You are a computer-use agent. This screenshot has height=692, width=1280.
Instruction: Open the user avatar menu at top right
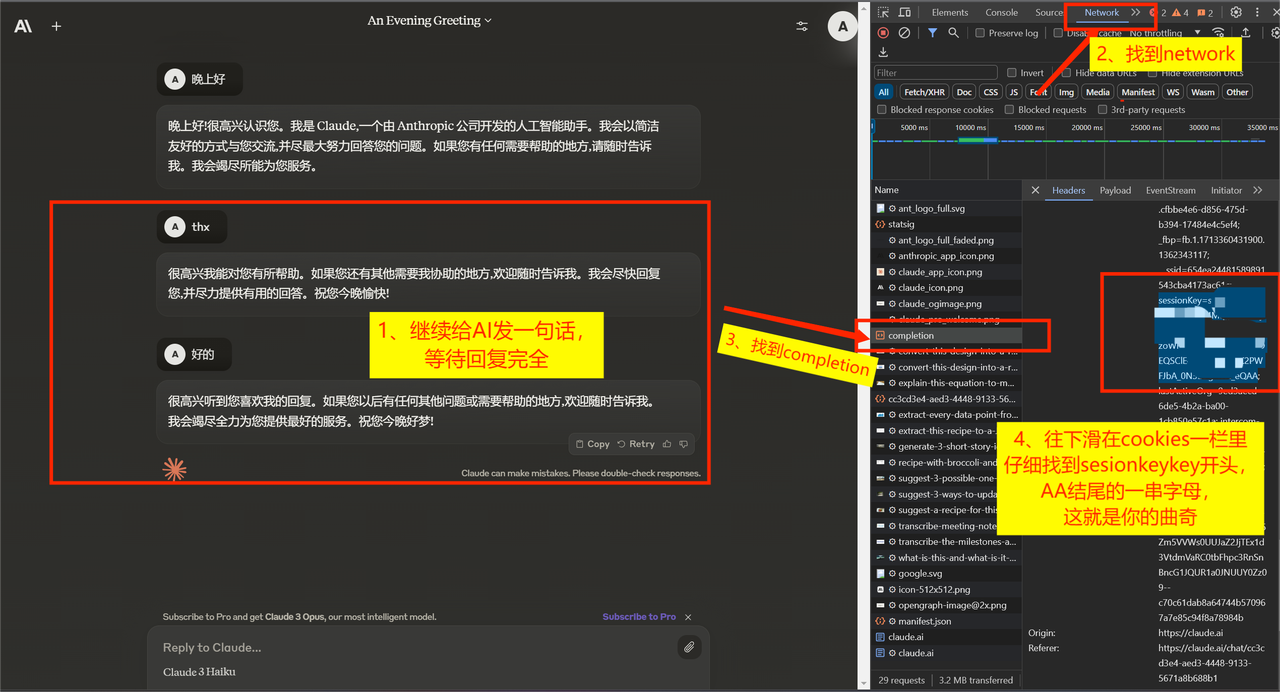click(x=843, y=27)
